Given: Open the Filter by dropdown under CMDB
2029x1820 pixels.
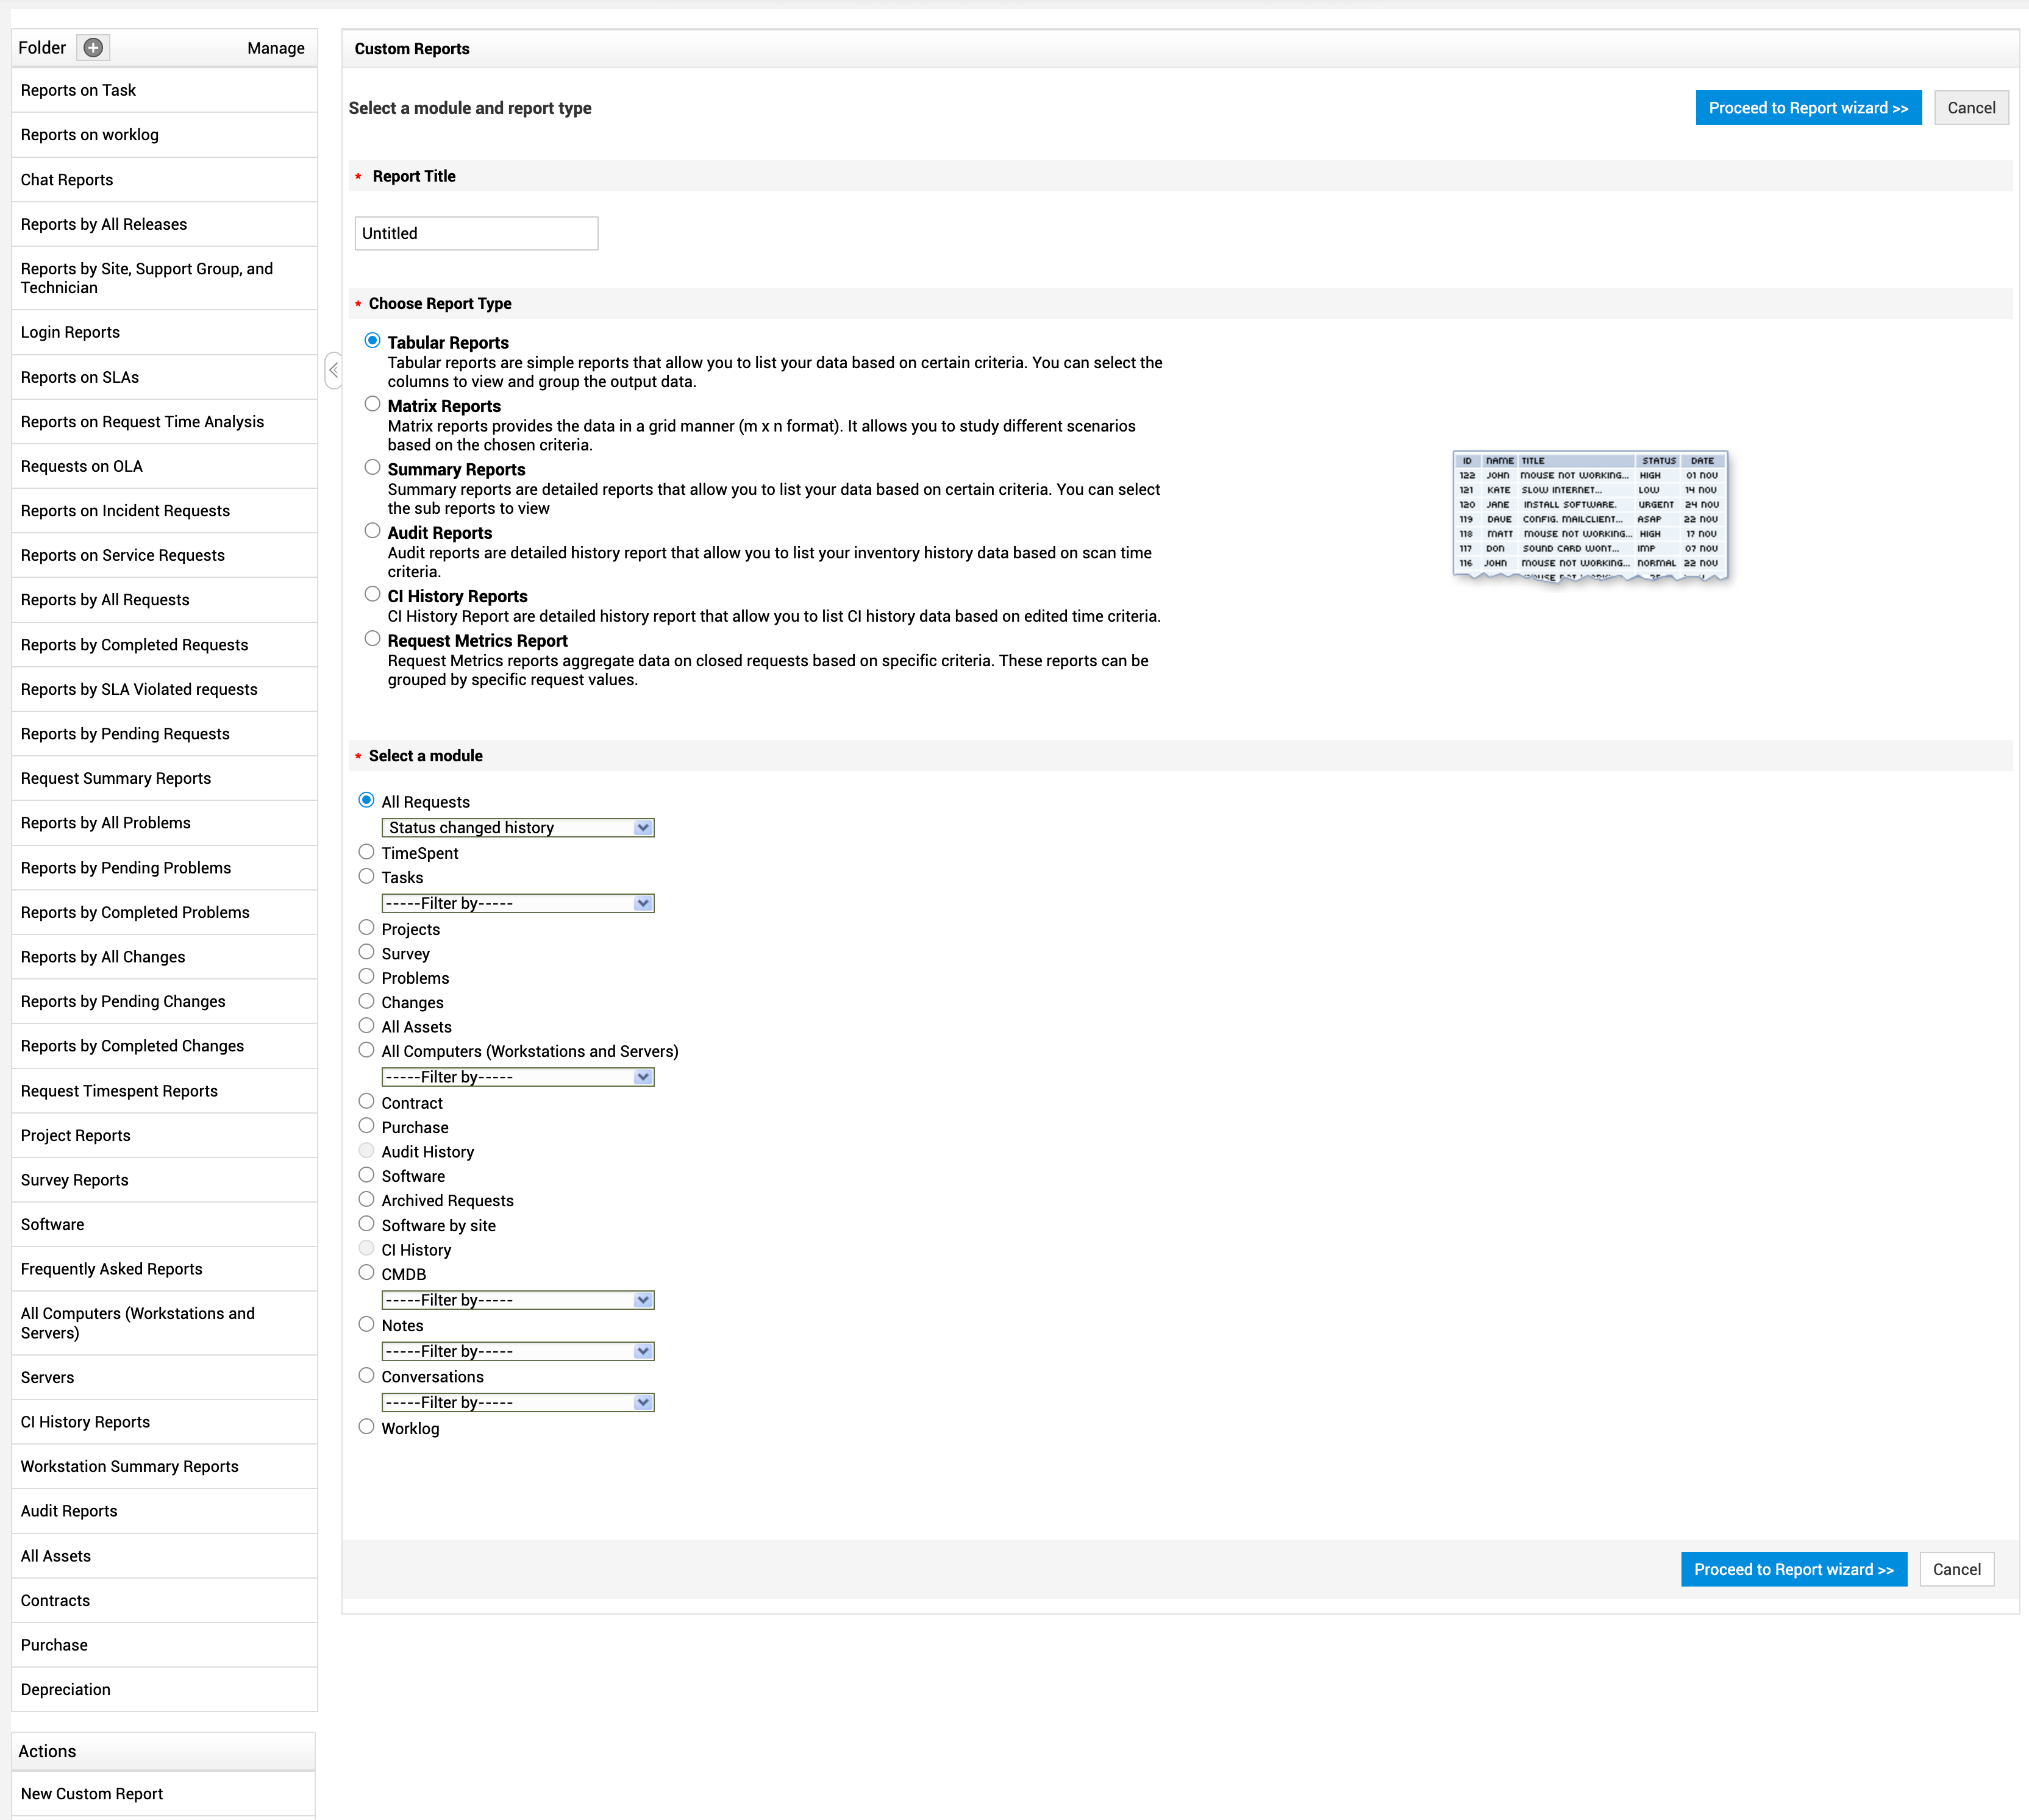Looking at the screenshot, I should pos(517,1300).
